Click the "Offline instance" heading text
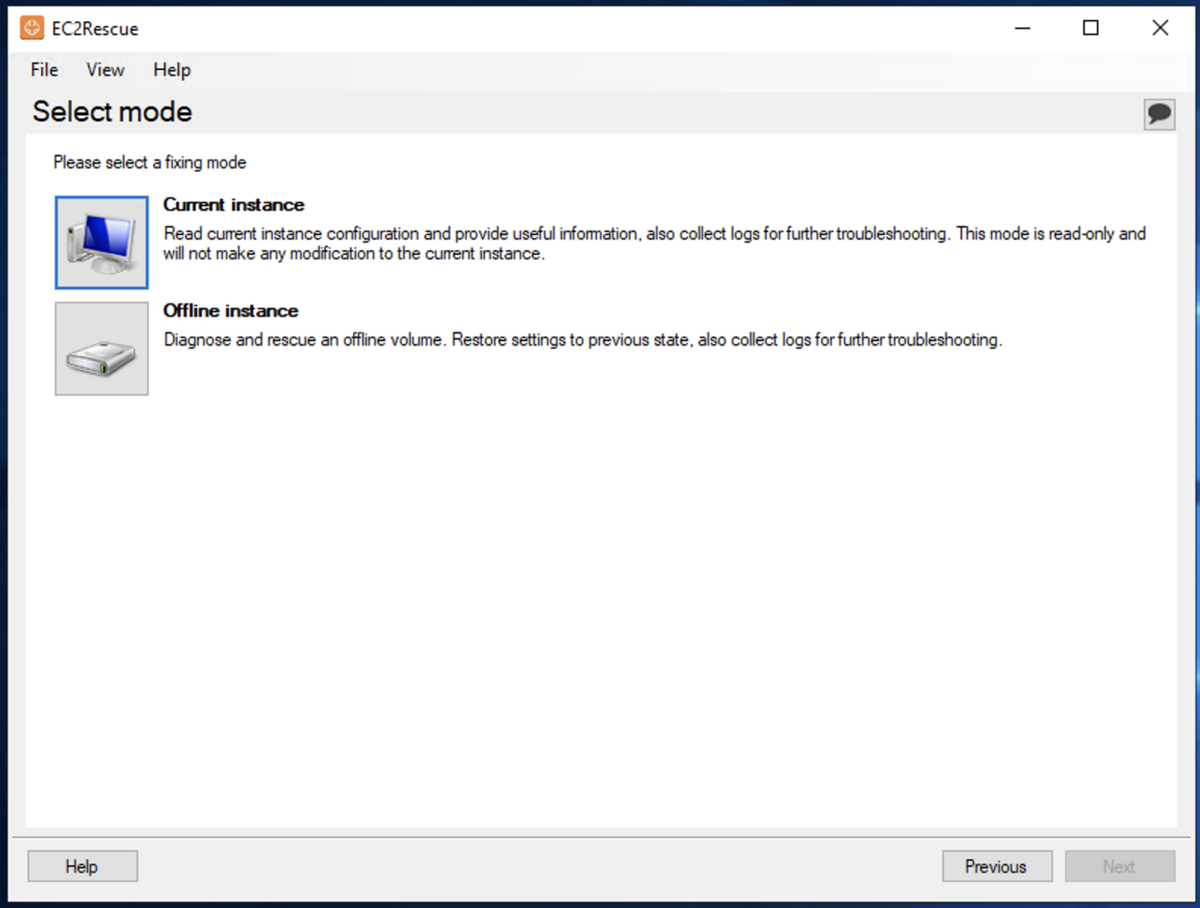The image size is (1200, 908). click(231, 311)
